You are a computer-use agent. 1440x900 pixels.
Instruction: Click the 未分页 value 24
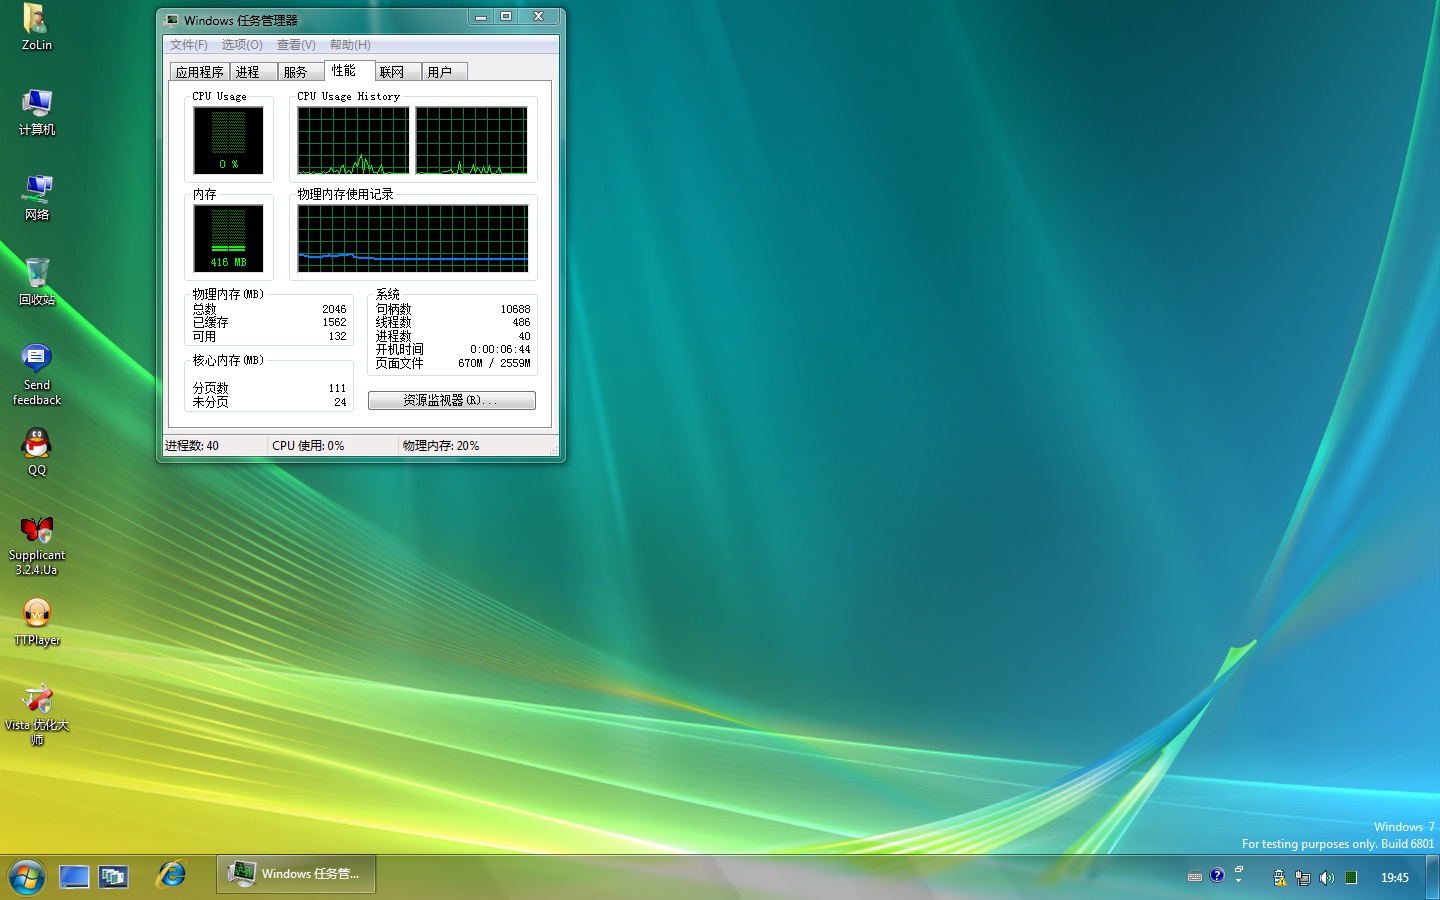pos(340,402)
